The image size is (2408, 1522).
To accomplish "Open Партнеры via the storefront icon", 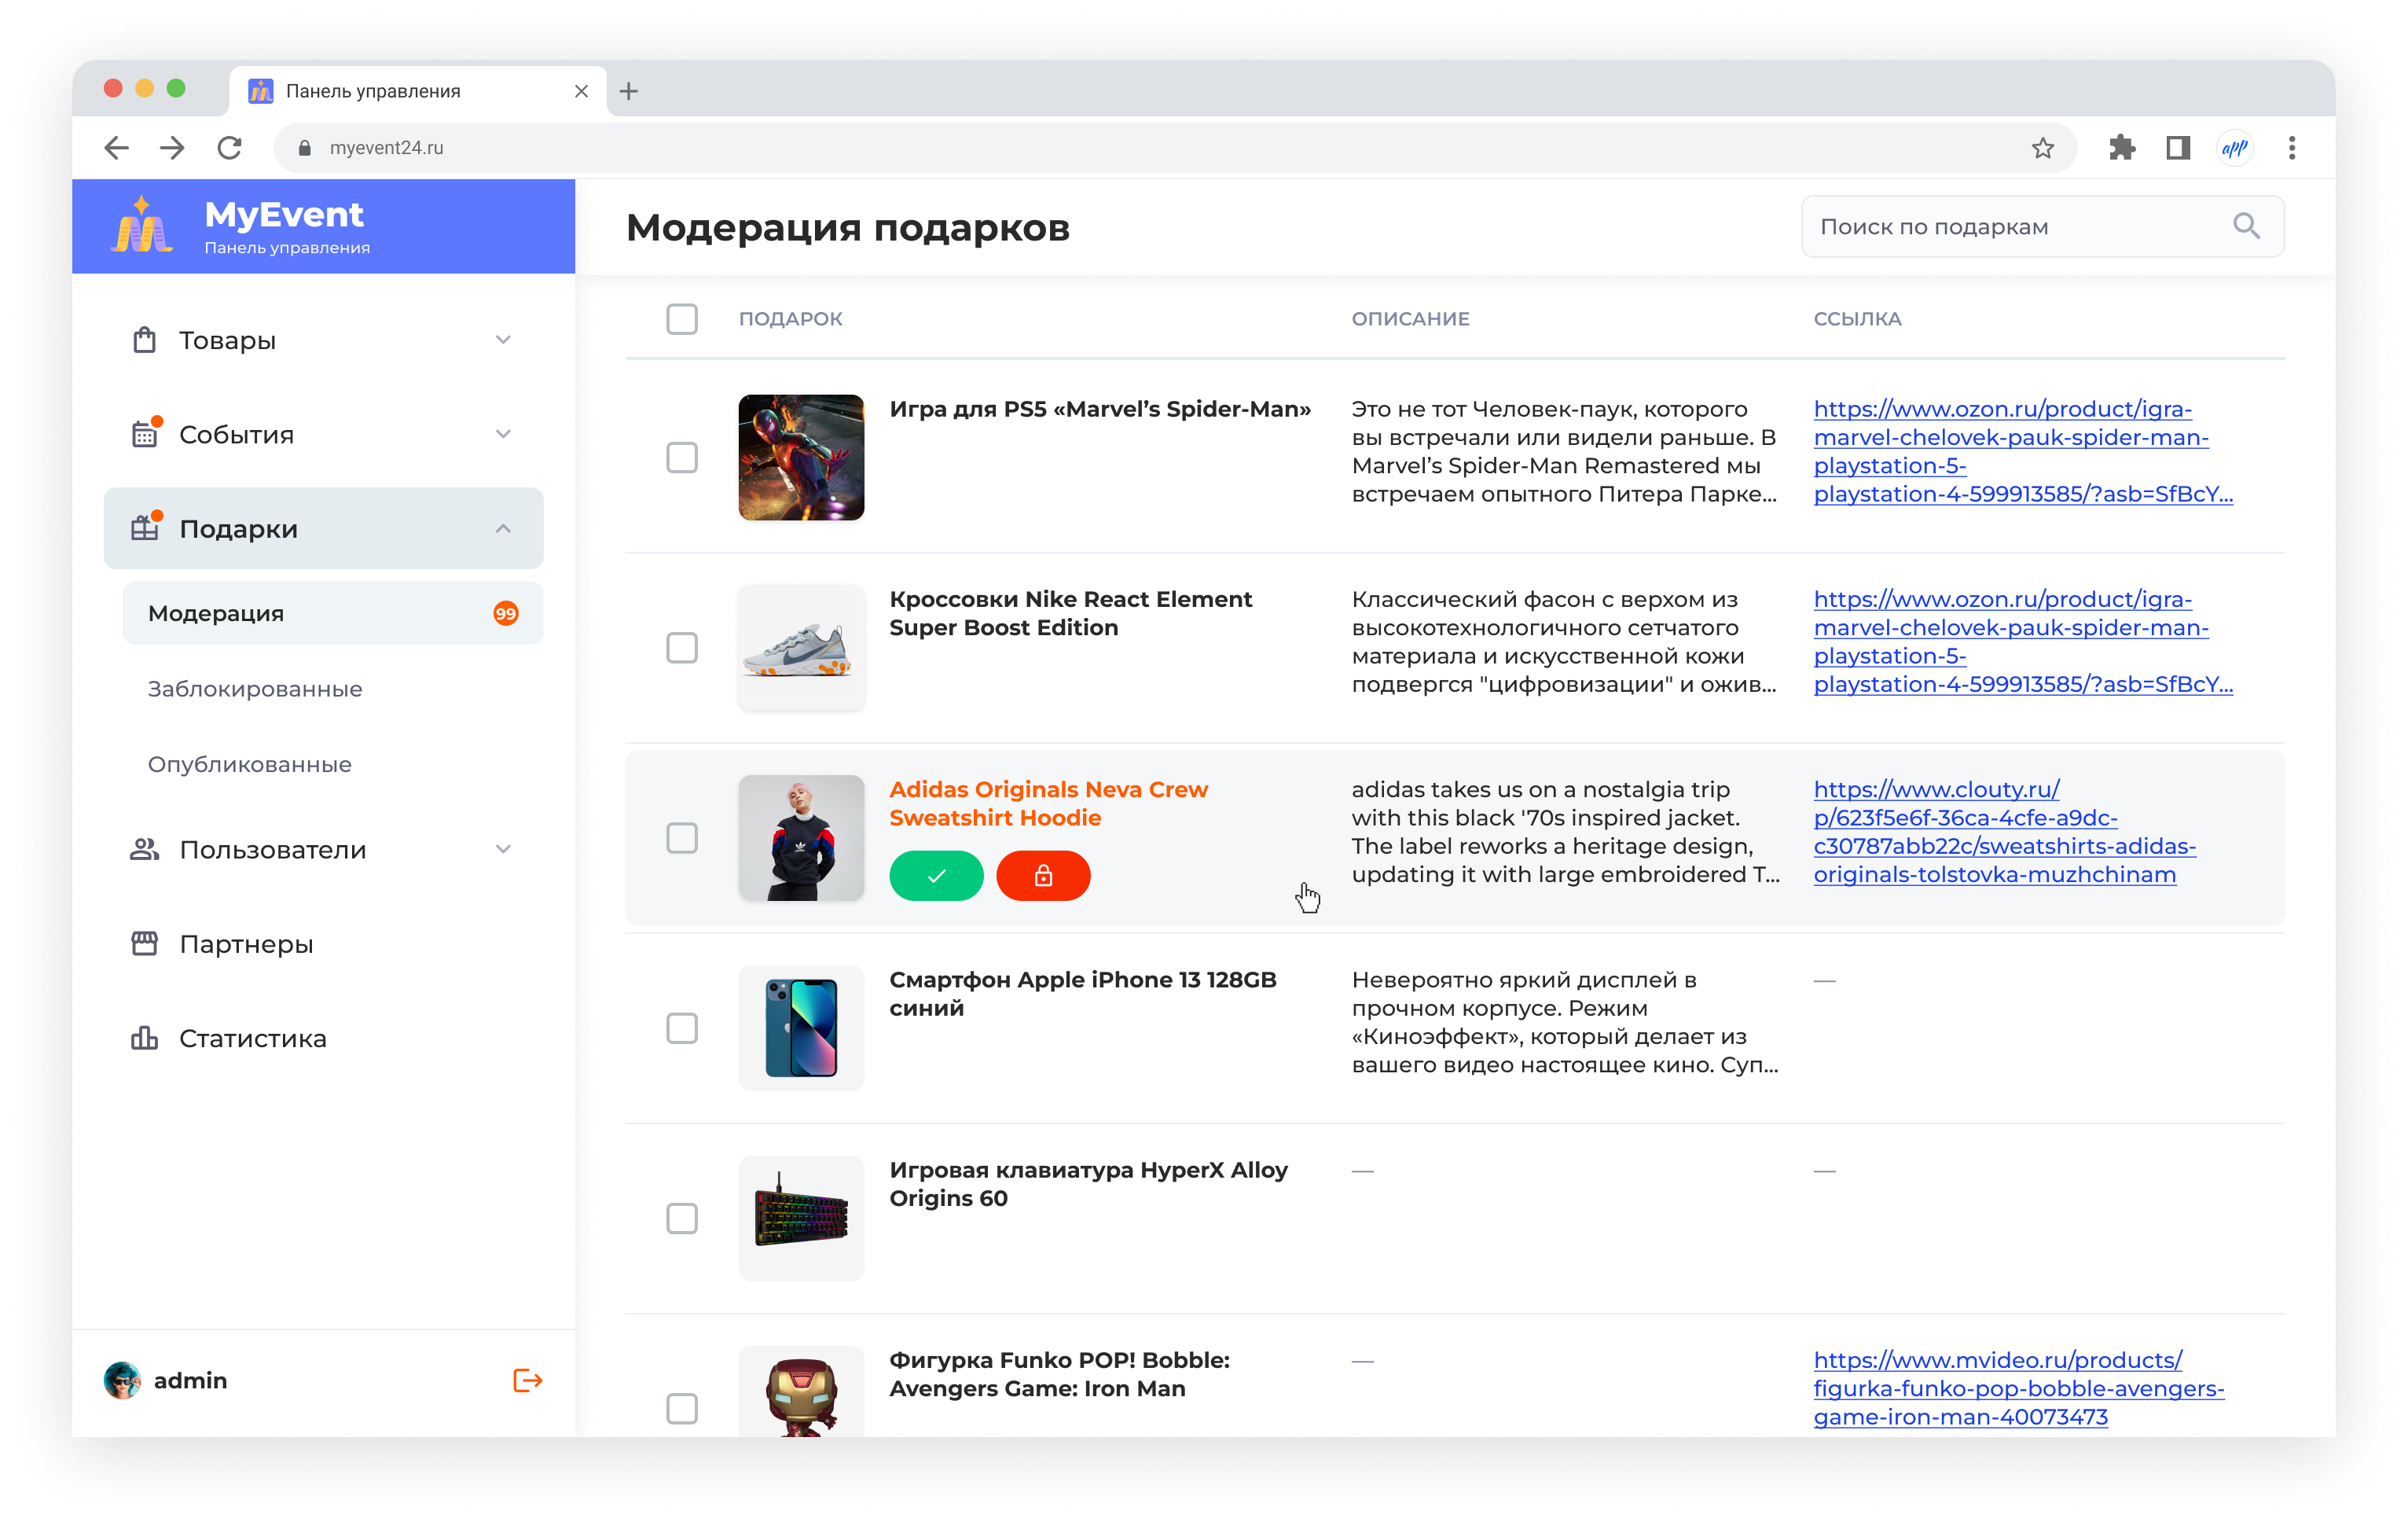I will (x=144, y=943).
